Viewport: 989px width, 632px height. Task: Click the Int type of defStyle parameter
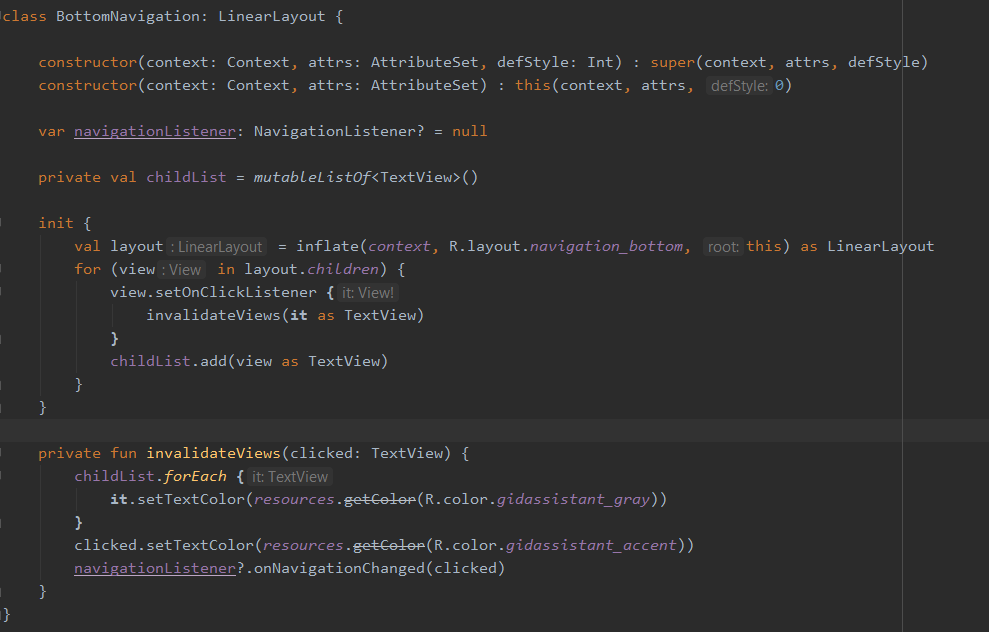tap(600, 62)
